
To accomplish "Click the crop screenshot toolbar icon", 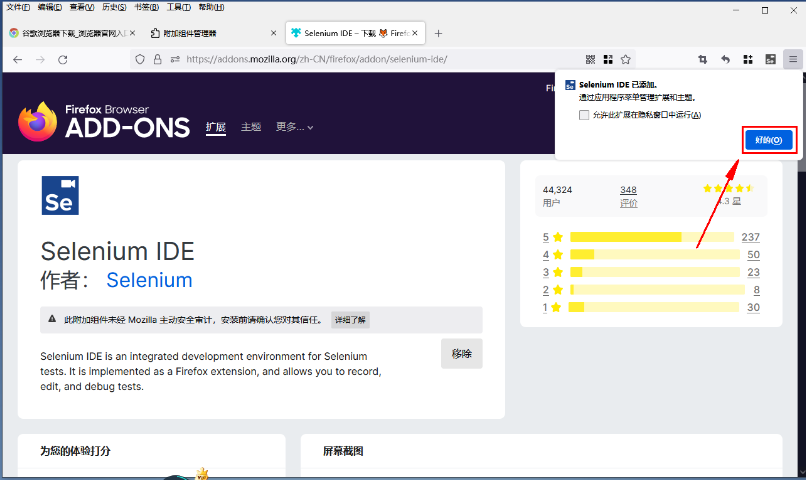I will pyautogui.click(x=703, y=60).
